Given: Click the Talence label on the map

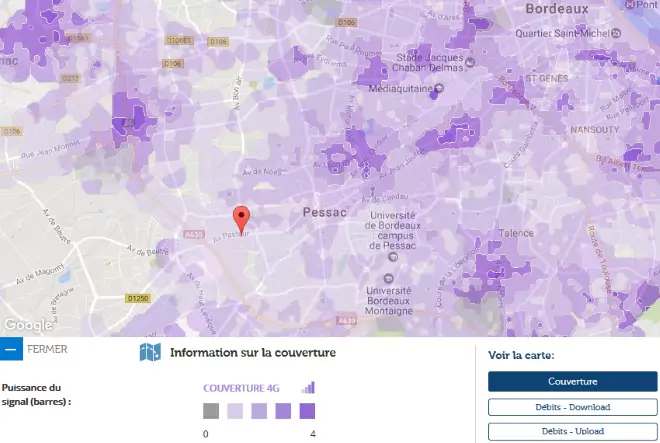Looking at the screenshot, I should (x=516, y=233).
